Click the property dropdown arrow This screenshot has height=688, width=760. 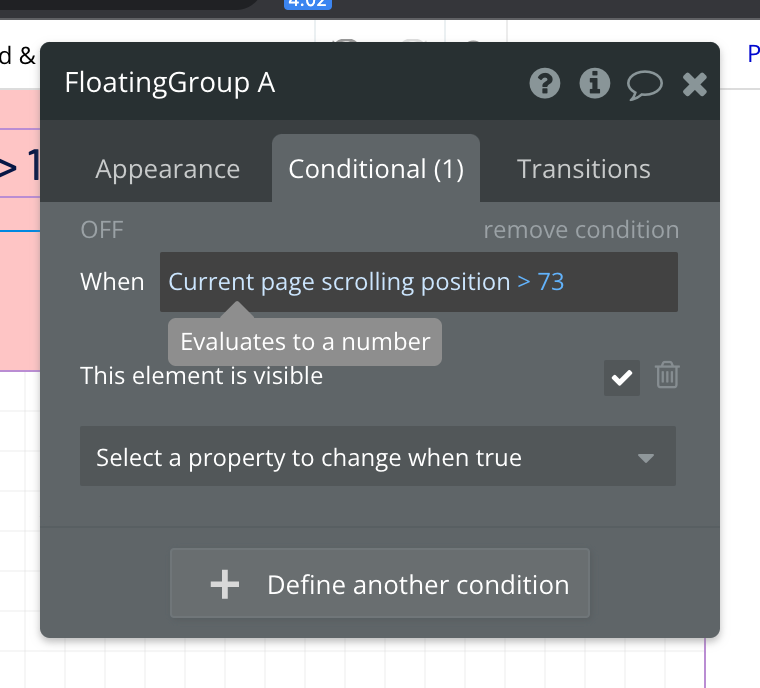pyautogui.click(x=646, y=458)
